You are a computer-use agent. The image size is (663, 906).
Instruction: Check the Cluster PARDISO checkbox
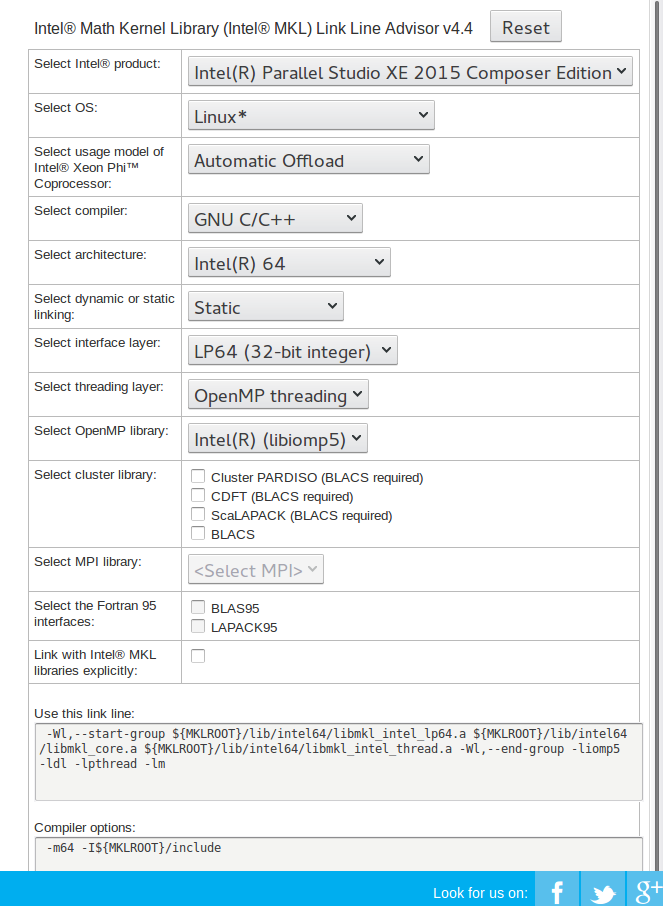coord(198,476)
